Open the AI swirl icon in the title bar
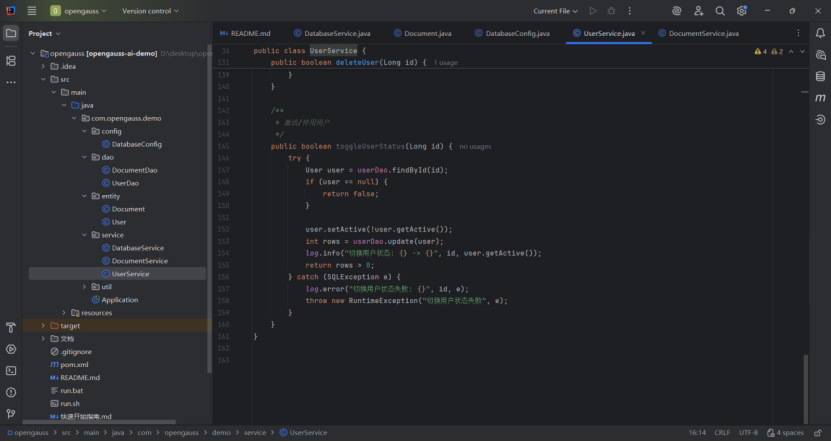This screenshot has width=831, height=442. (676, 11)
